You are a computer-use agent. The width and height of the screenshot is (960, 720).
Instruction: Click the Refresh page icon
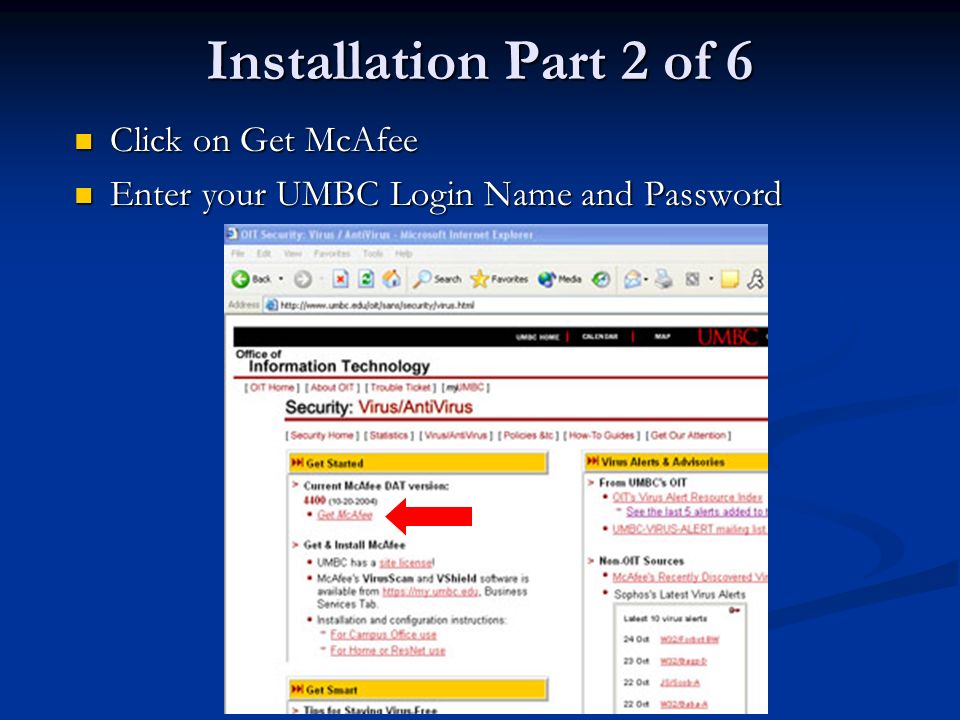point(366,279)
